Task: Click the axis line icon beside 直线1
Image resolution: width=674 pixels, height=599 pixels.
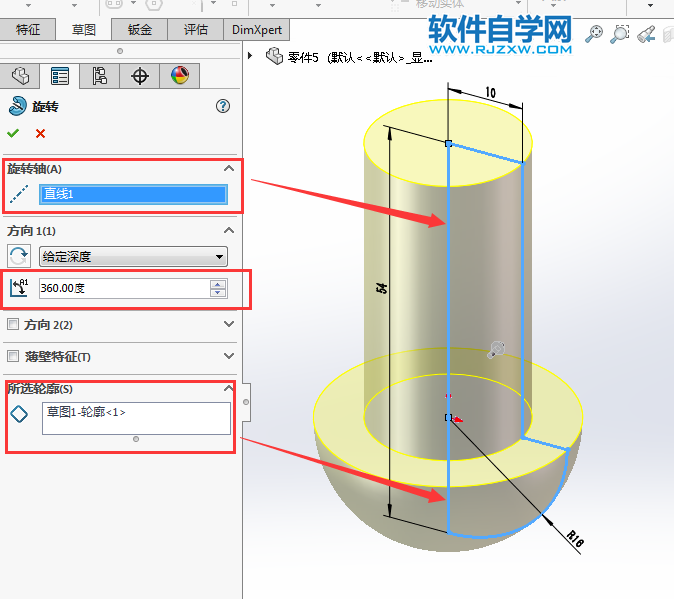Action: [x=19, y=194]
